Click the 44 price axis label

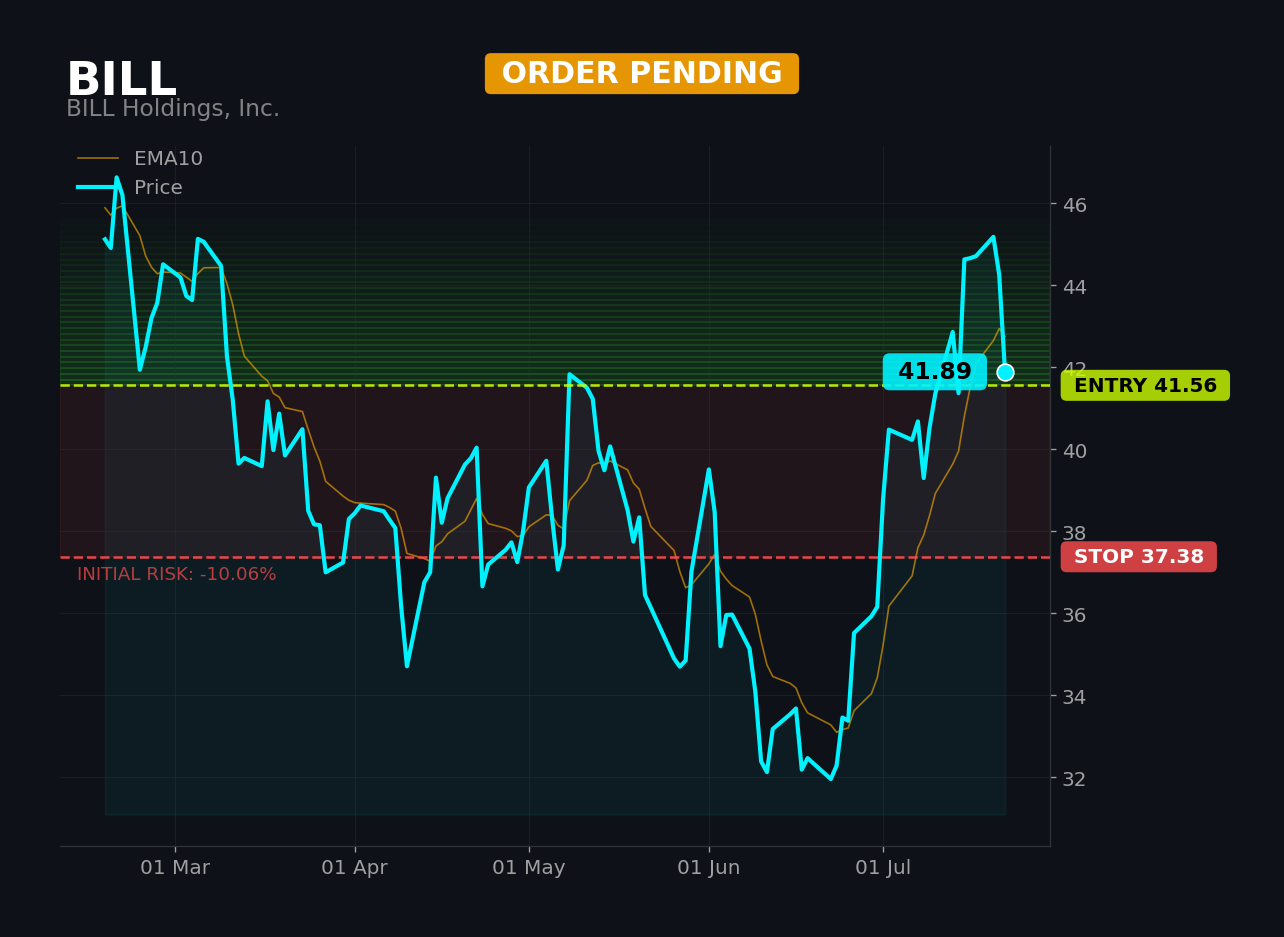[x=1077, y=287]
